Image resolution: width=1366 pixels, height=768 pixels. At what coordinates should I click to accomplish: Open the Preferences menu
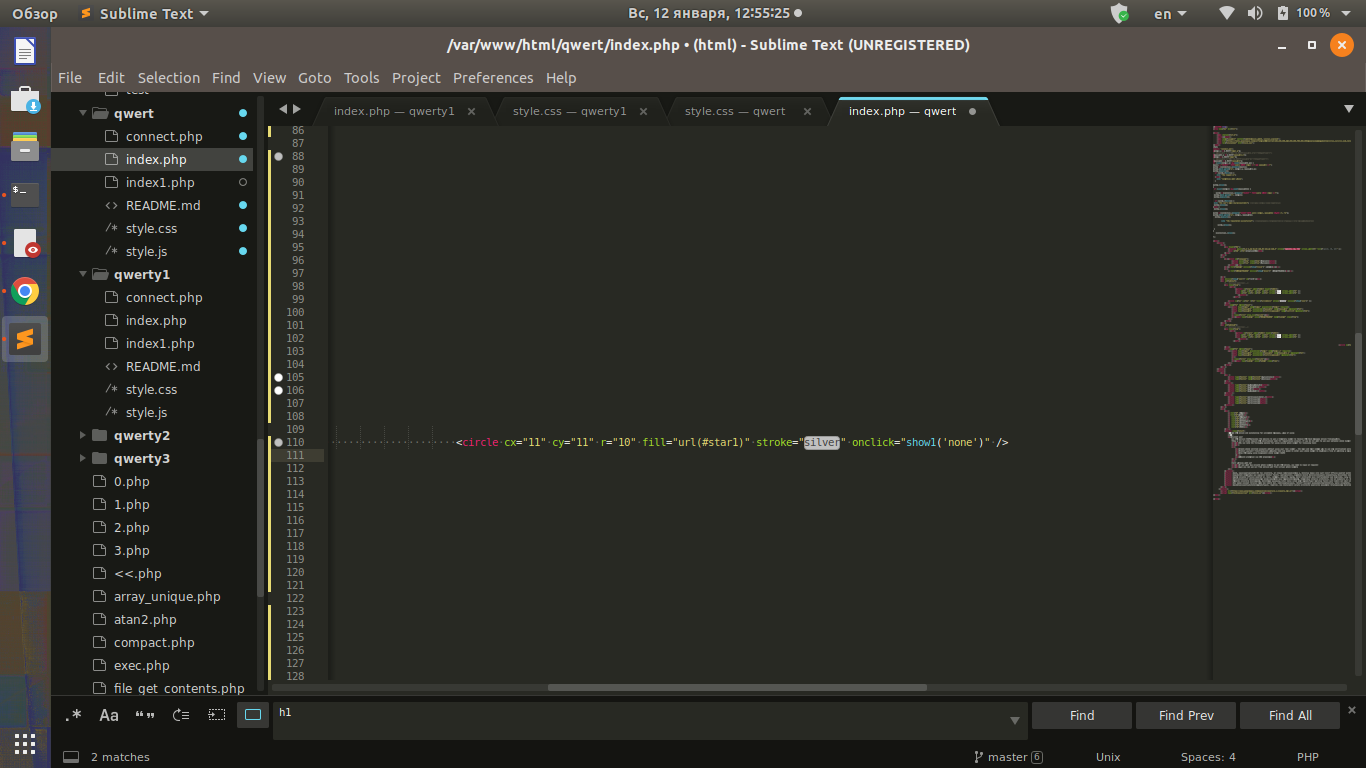493,78
